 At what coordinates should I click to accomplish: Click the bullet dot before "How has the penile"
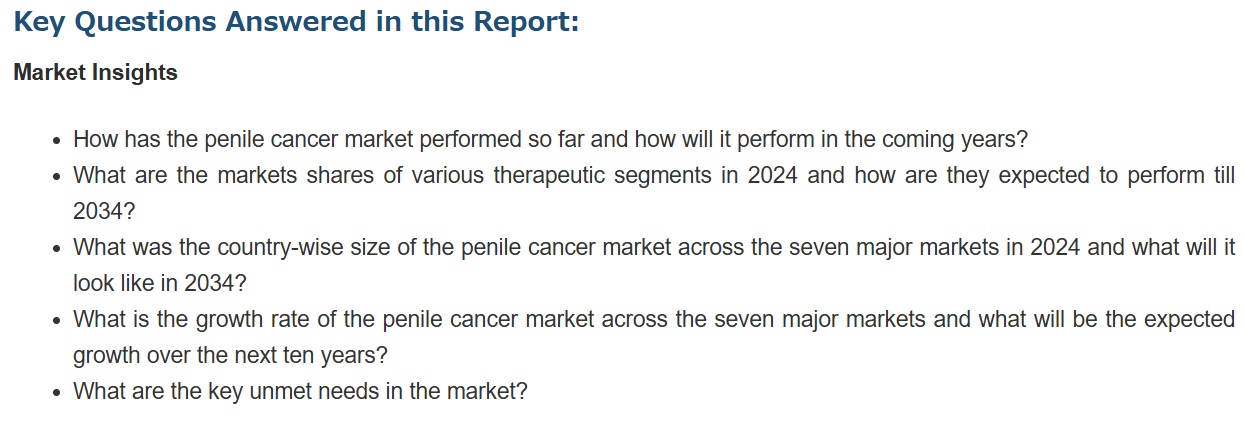(x=58, y=140)
